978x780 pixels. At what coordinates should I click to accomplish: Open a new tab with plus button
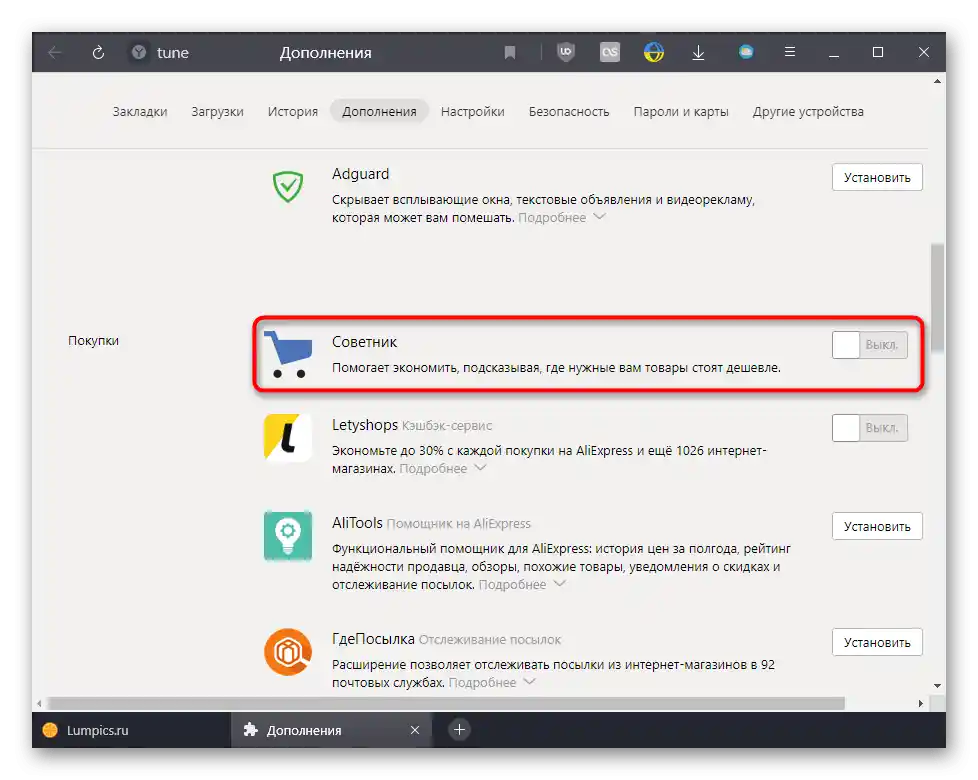pos(459,729)
